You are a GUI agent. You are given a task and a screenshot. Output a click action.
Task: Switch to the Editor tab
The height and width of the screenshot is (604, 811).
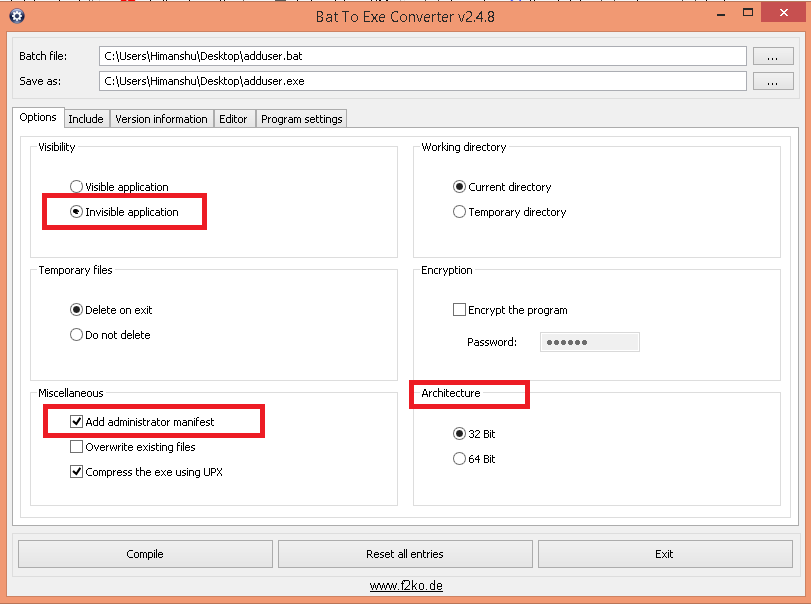point(234,118)
